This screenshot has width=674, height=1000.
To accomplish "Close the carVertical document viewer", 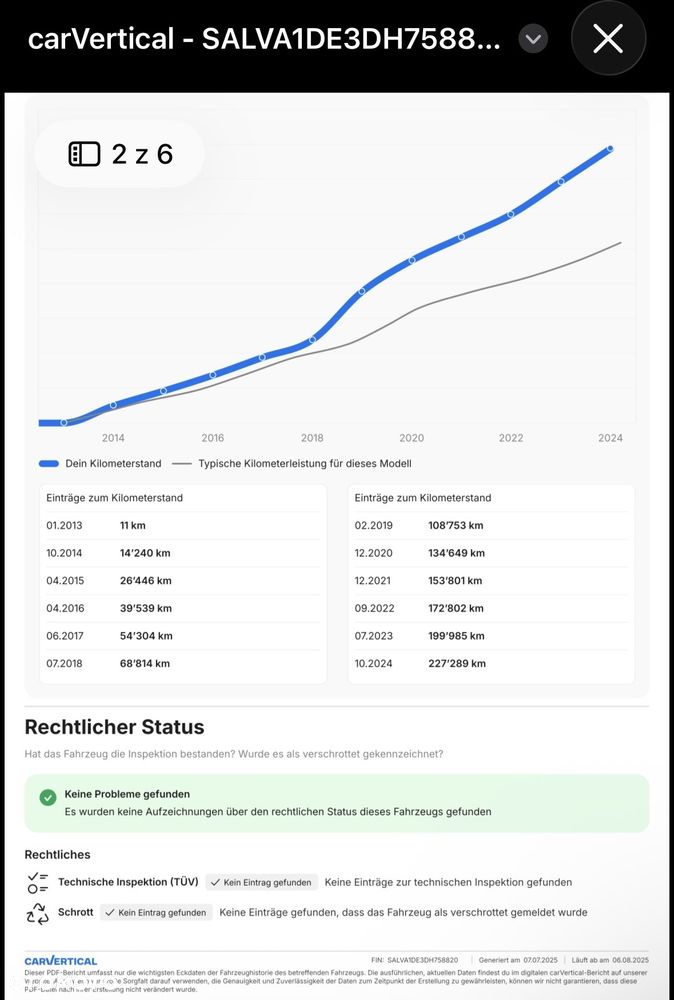I will tap(608, 39).
